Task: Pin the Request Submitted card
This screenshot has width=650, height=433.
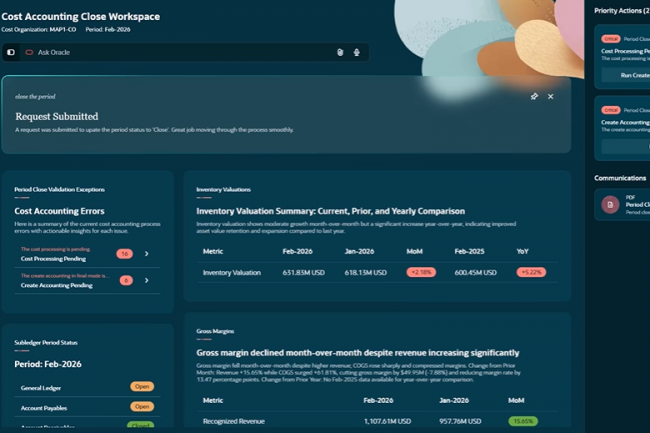Action: pyautogui.click(x=534, y=97)
